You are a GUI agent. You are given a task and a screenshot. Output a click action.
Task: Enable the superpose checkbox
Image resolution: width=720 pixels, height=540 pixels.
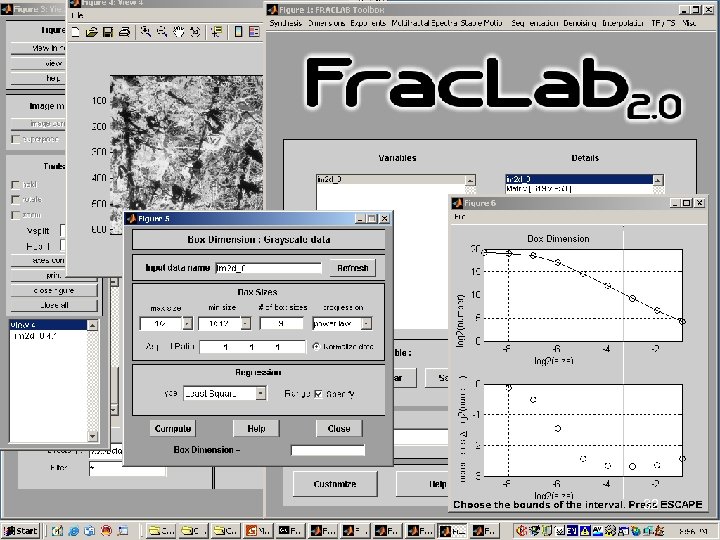point(14,139)
